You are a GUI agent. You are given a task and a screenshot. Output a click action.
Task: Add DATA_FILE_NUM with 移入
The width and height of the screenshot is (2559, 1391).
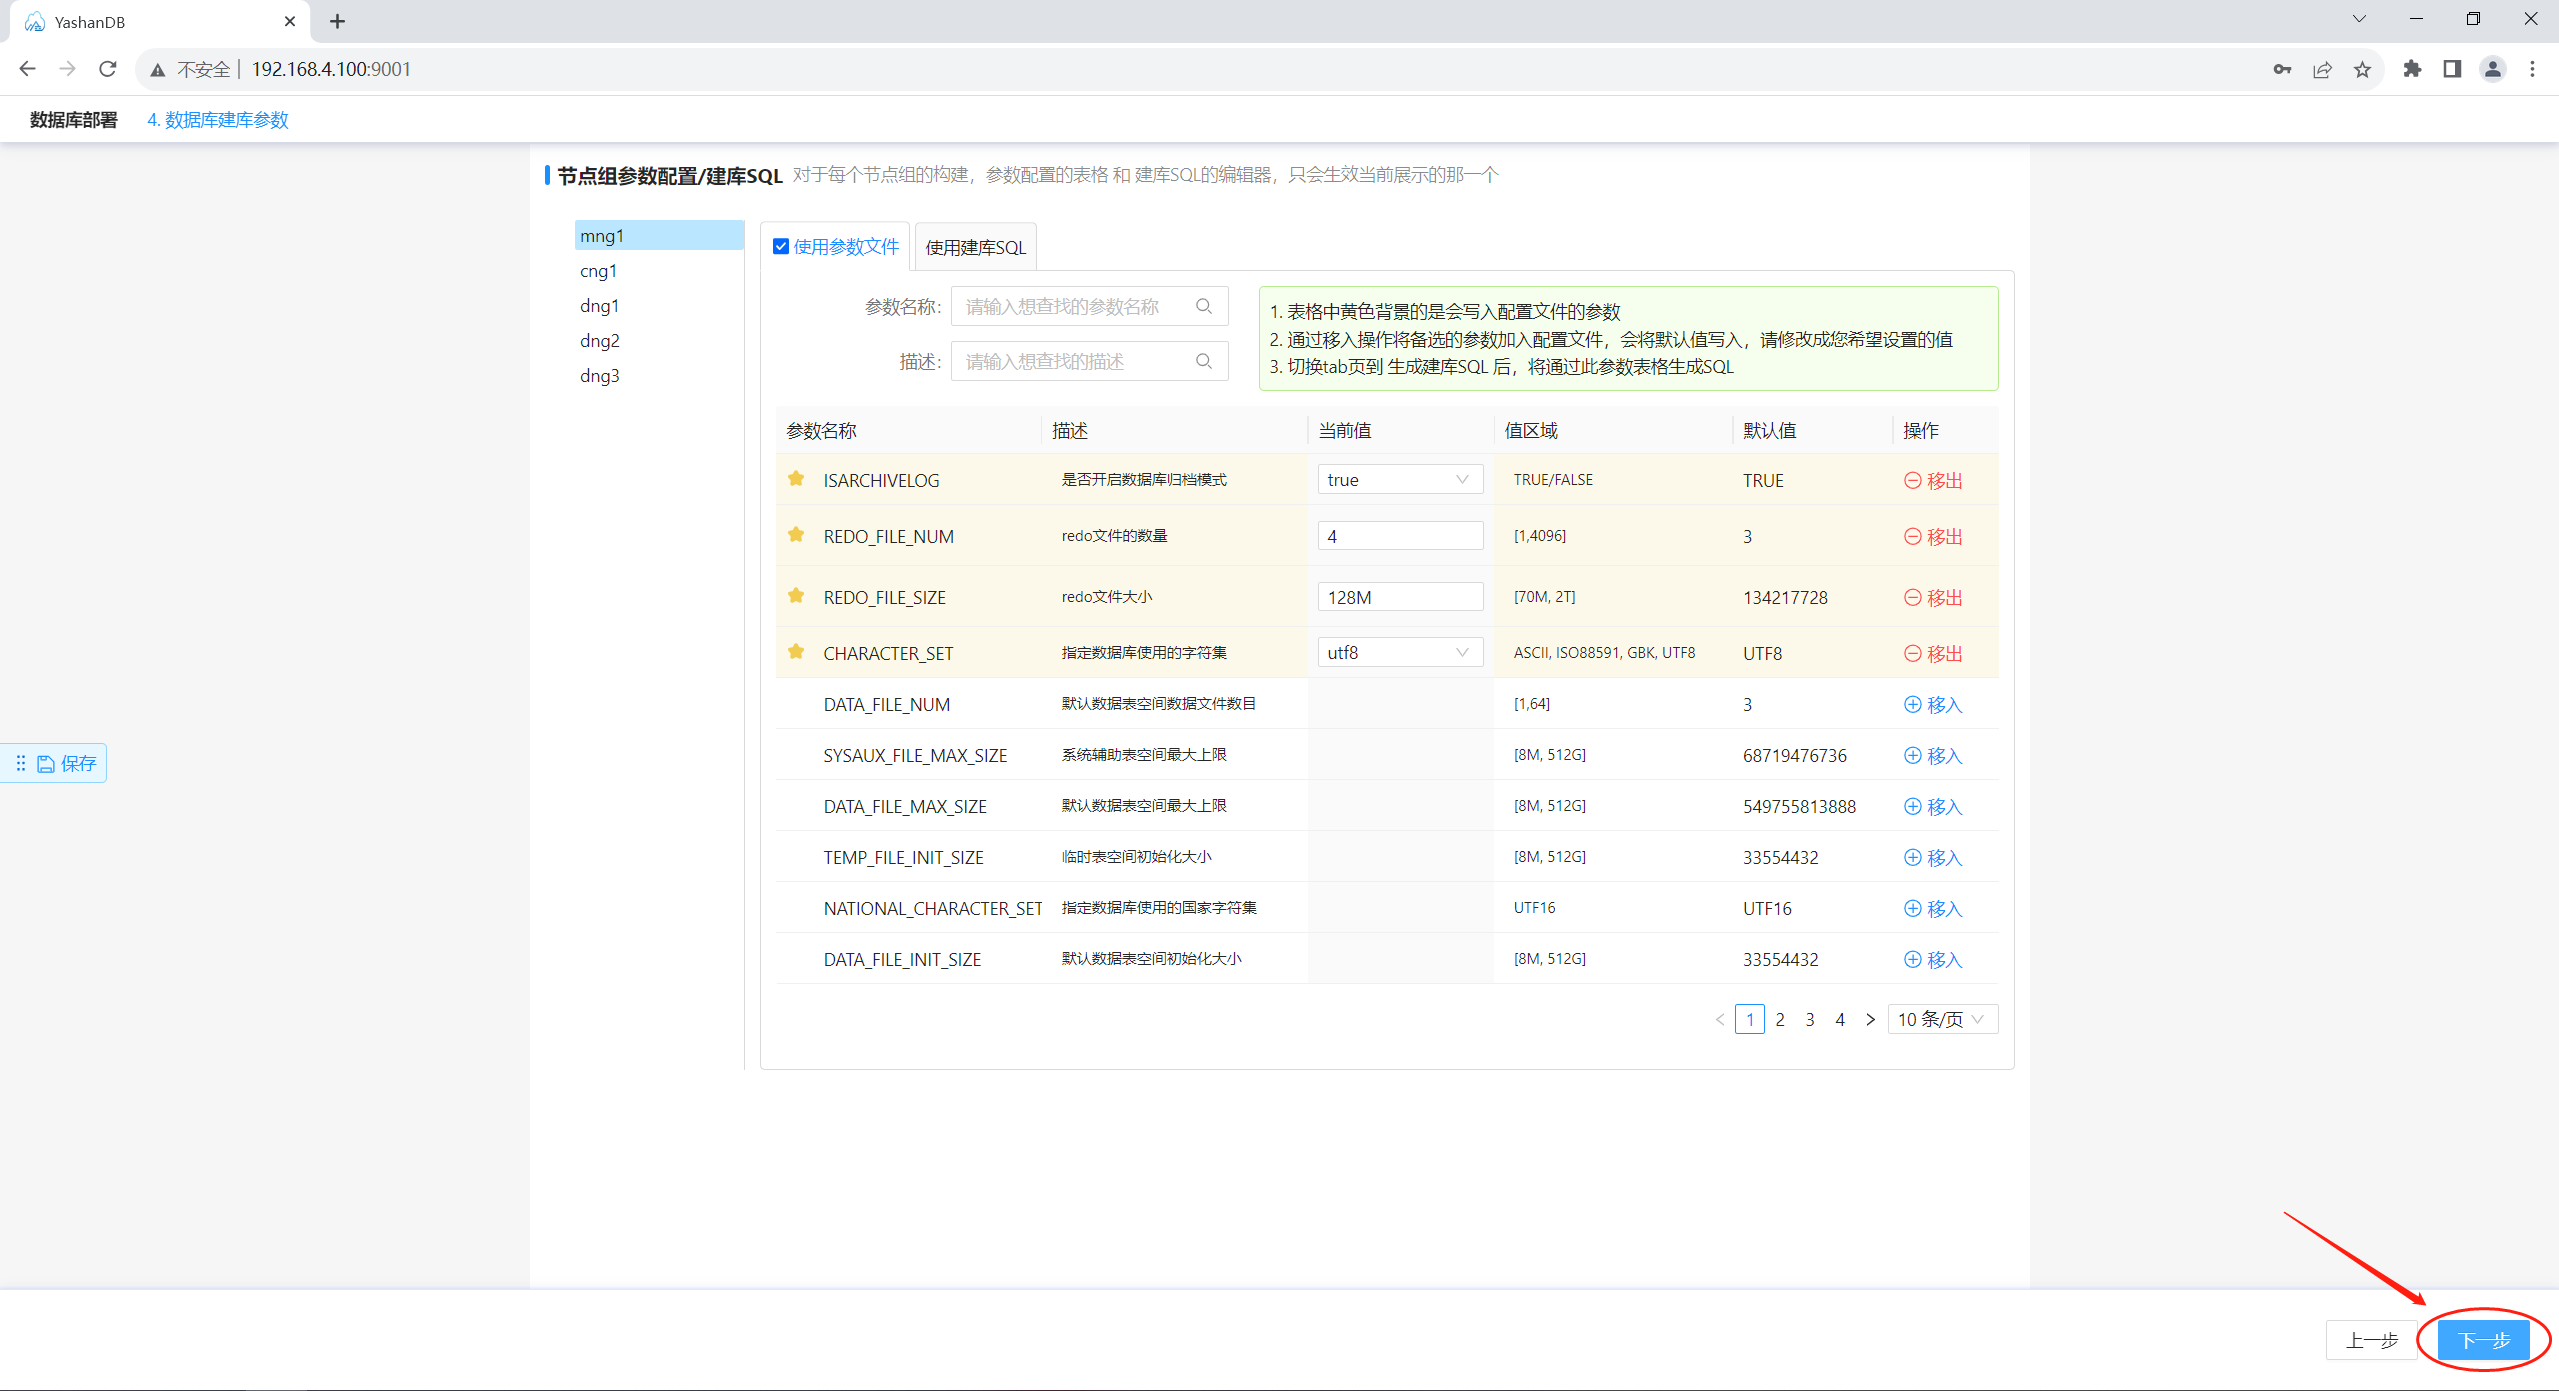(x=1933, y=705)
